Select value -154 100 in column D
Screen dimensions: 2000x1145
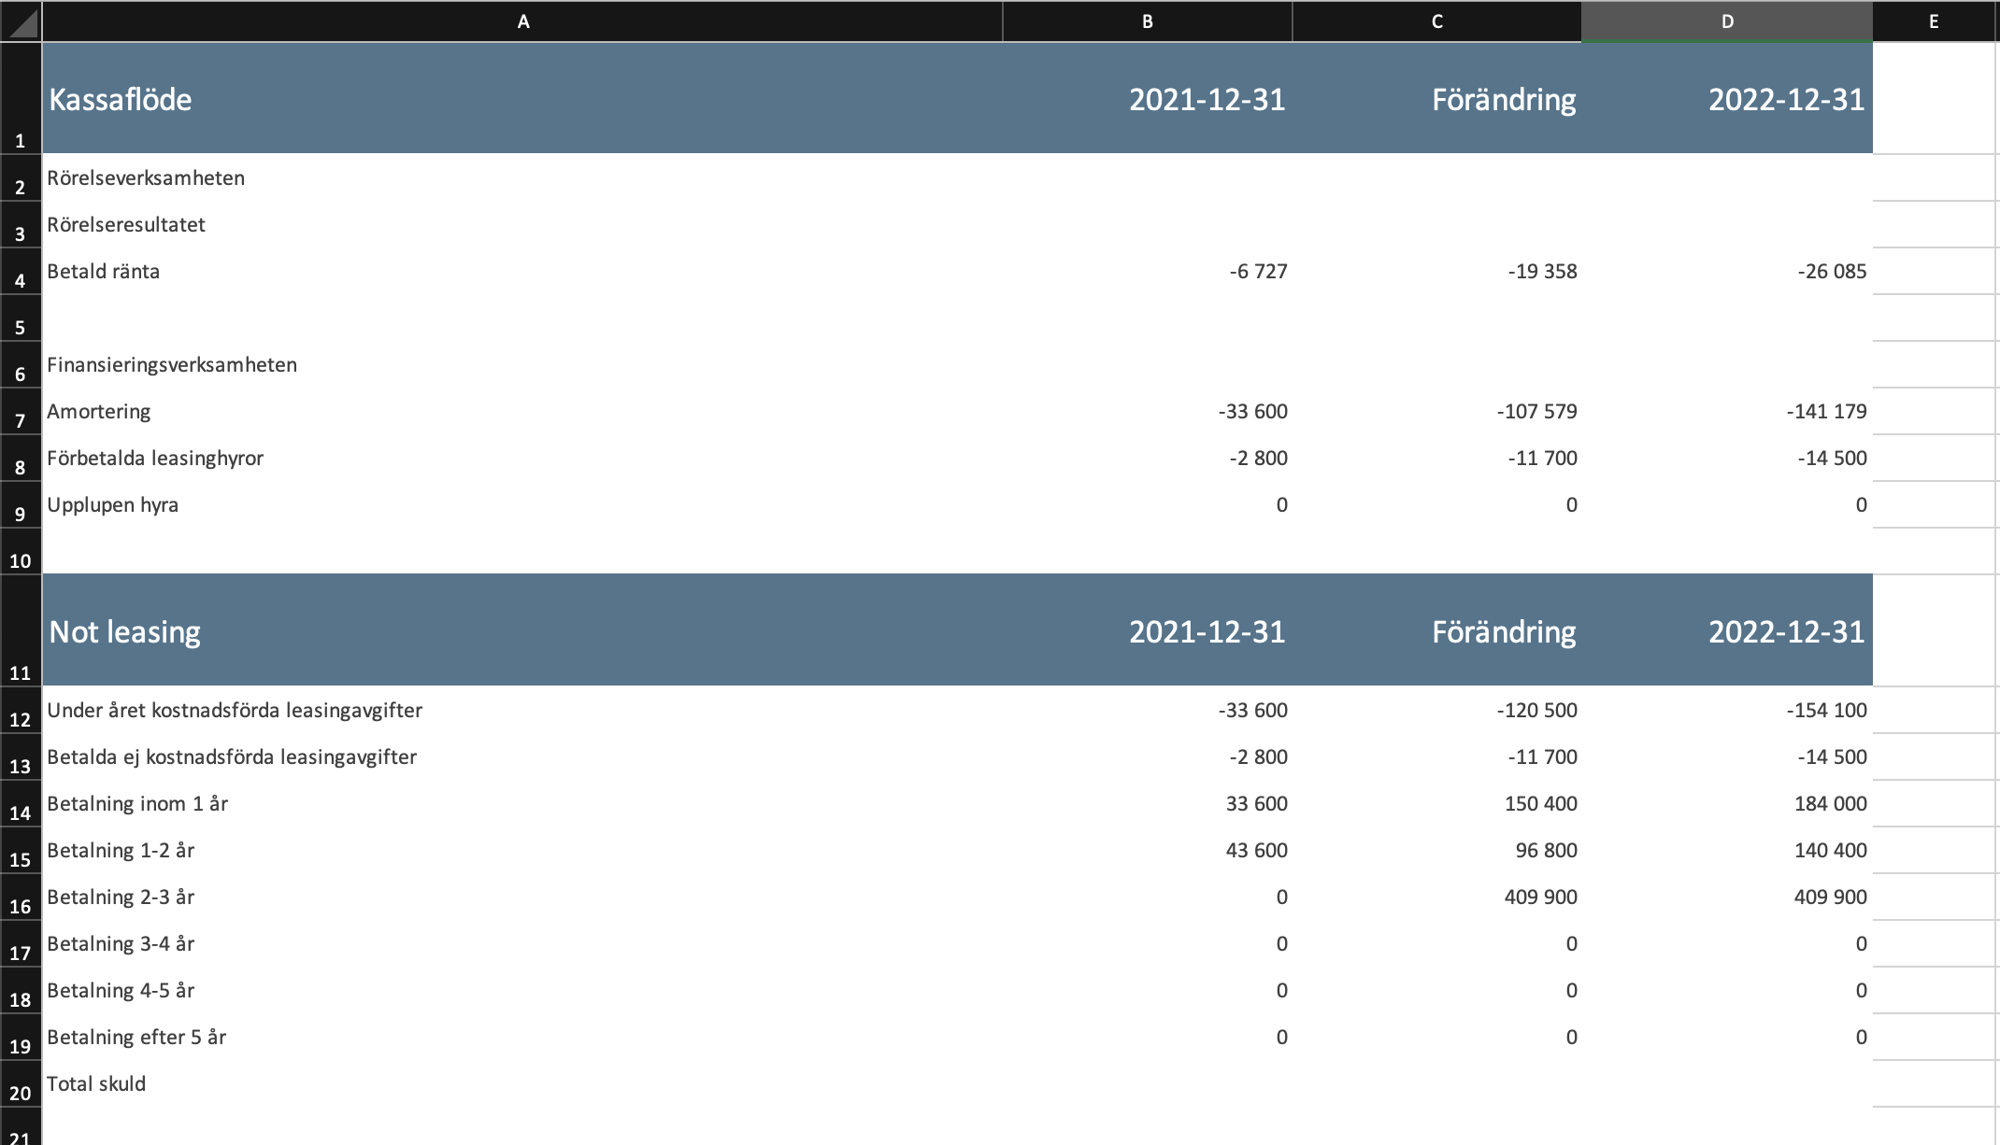[x=1826, y=710]
